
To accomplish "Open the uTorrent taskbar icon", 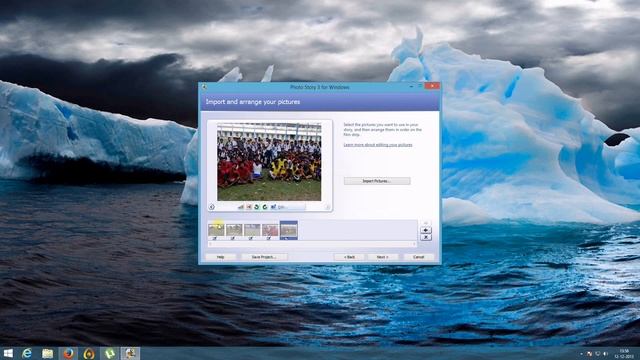I will 109,353.
